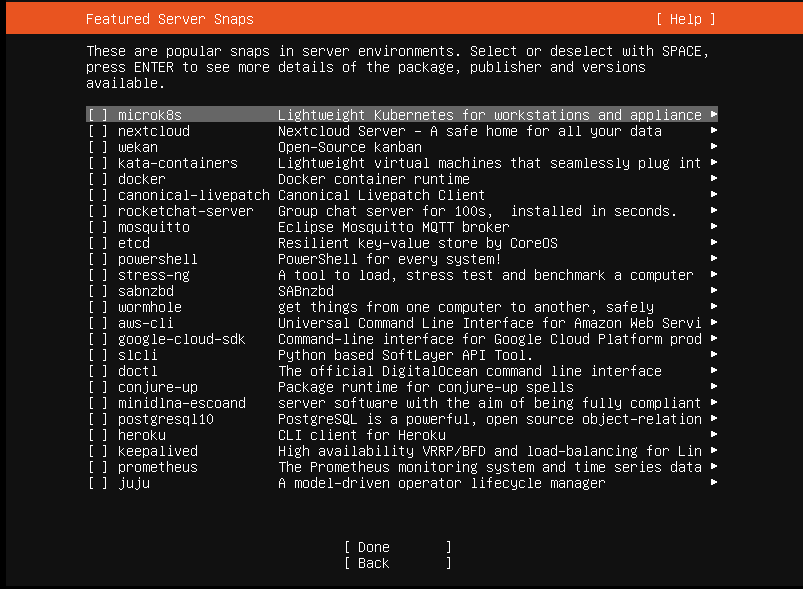
Task: Click the "conjure-up" snap name
Action: point(158,388)
